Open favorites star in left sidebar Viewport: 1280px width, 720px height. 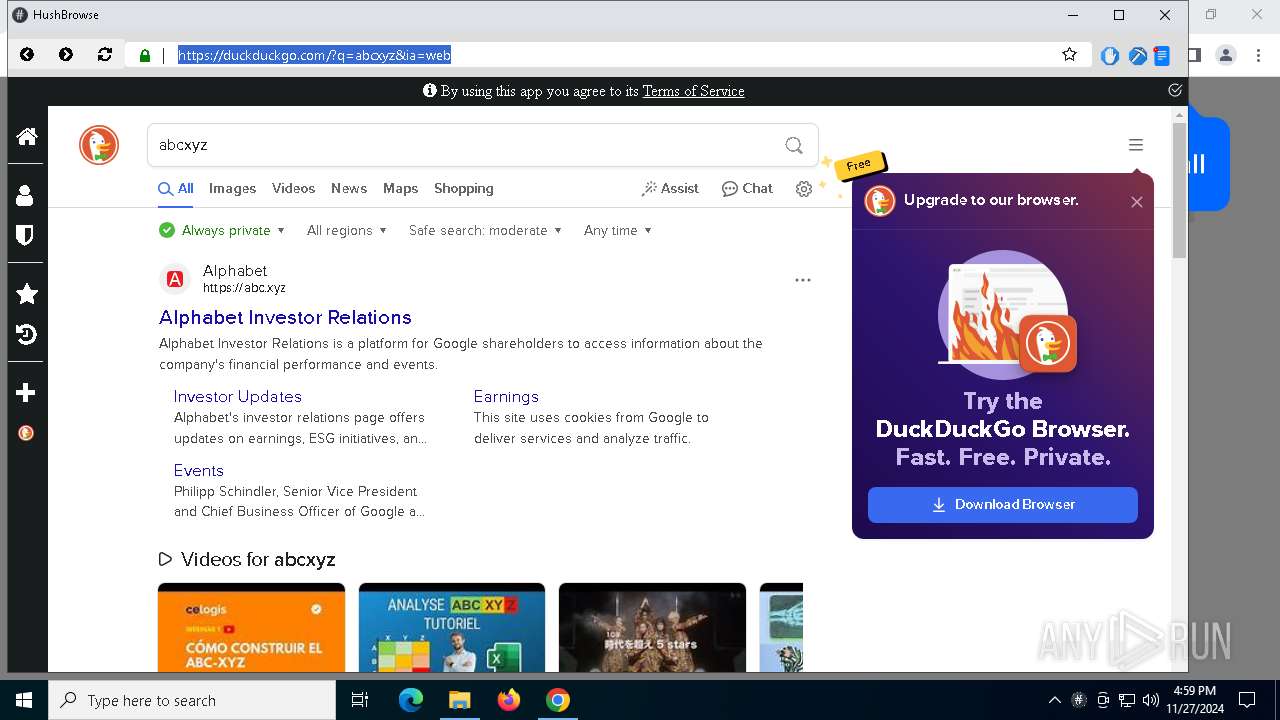(x=27, y=294)
